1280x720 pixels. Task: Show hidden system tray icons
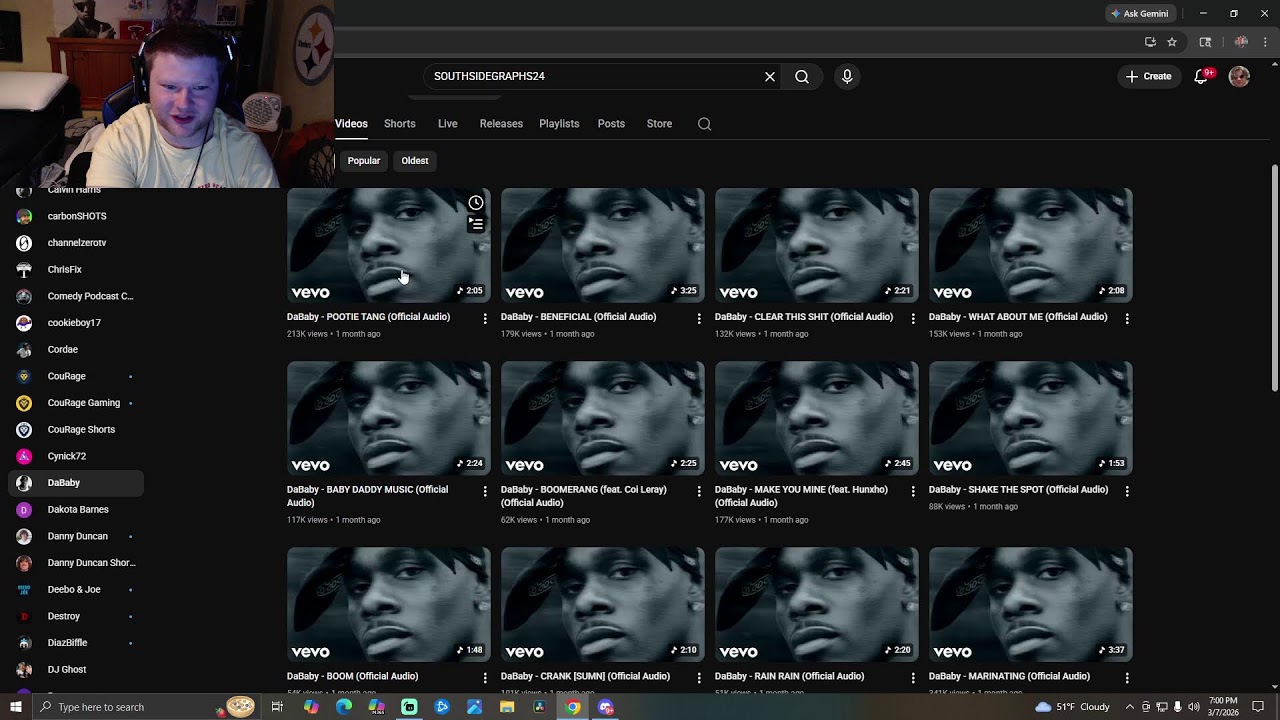(x=1130, y=707)
